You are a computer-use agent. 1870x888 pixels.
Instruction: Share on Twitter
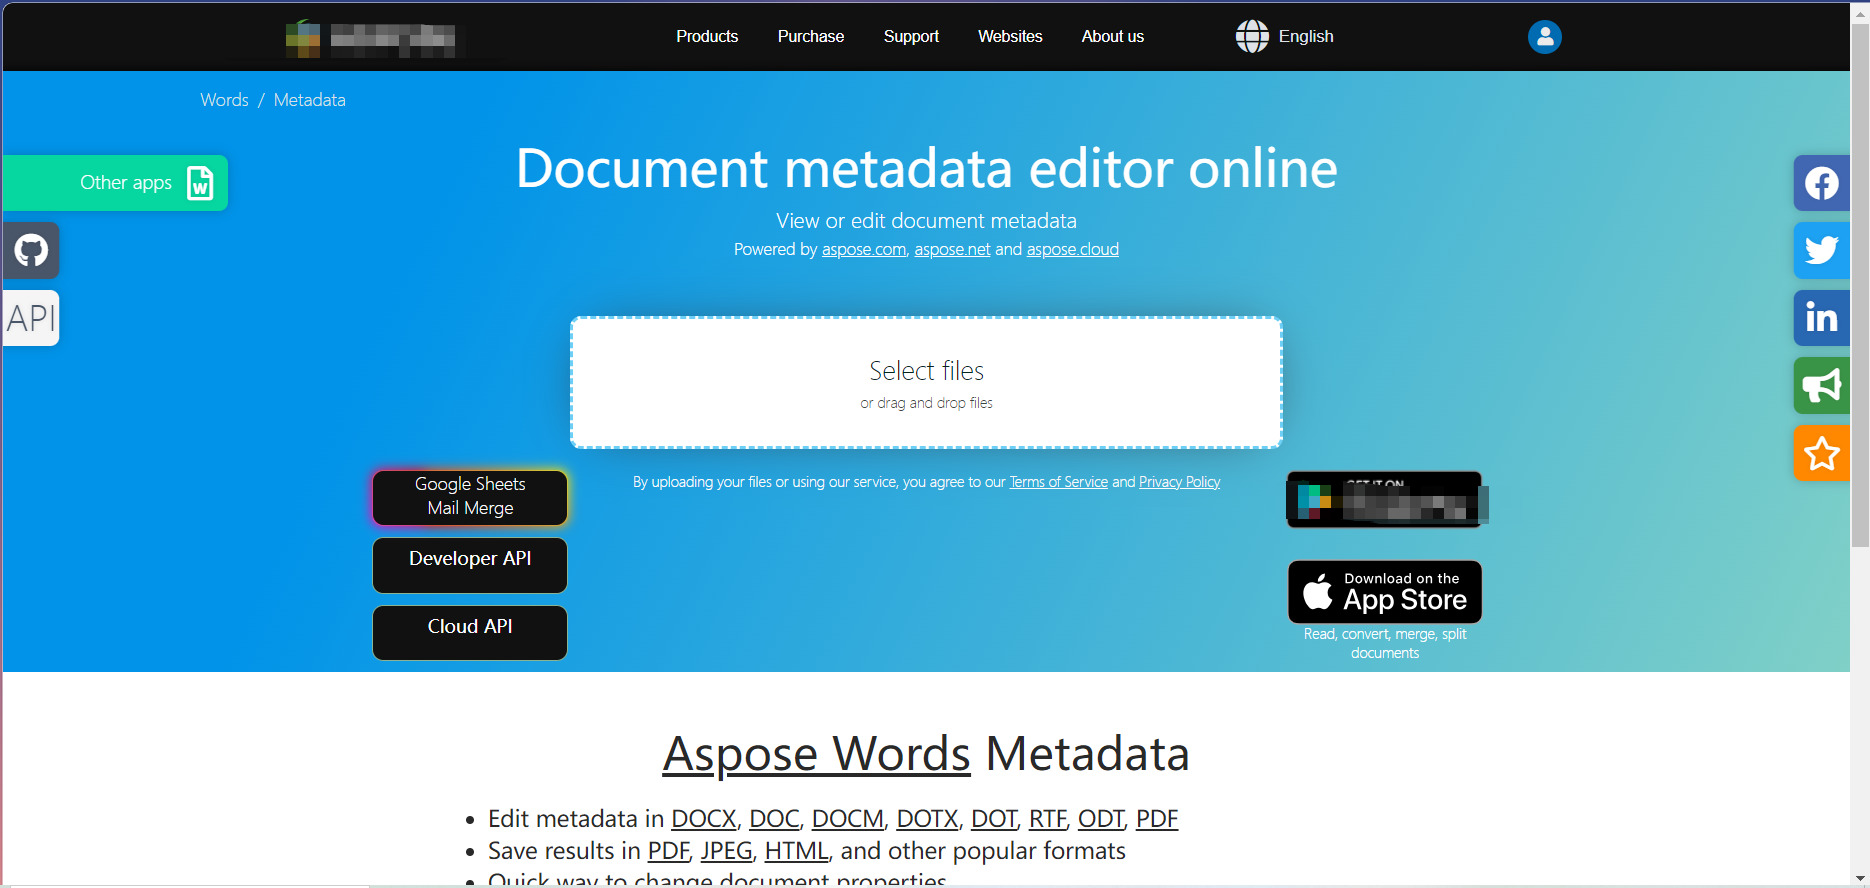coord(1821,250)
